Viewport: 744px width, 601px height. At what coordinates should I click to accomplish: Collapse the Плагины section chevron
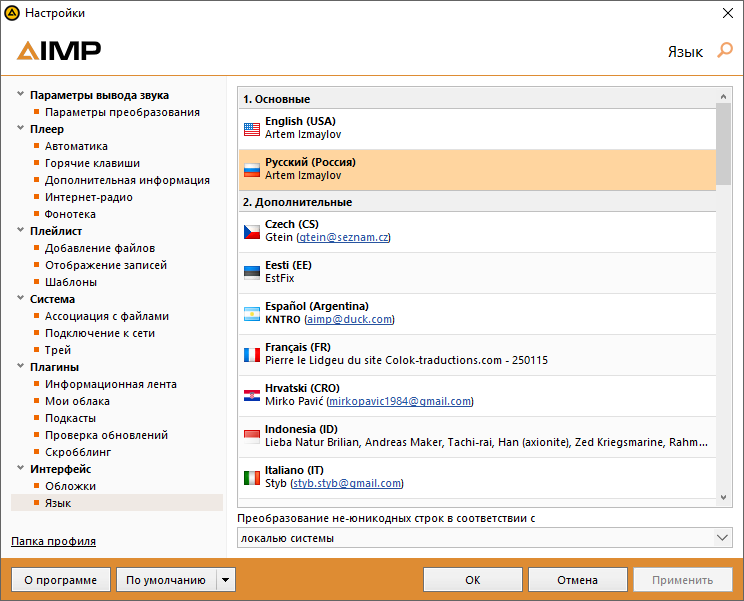pos(21,367)
